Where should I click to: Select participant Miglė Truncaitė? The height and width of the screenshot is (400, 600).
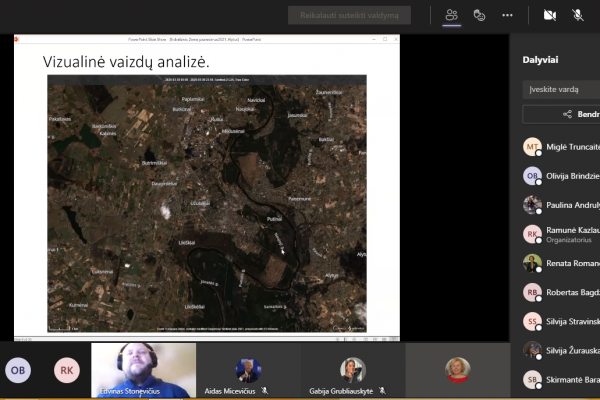pos(561,147)
